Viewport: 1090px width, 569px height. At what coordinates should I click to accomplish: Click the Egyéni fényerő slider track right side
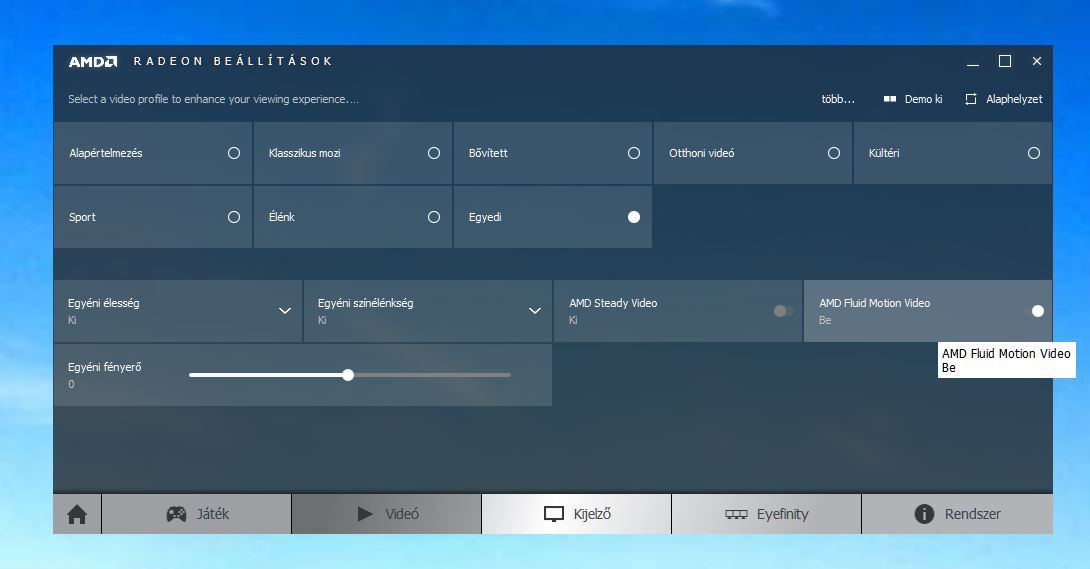click(x=431, y=375)
